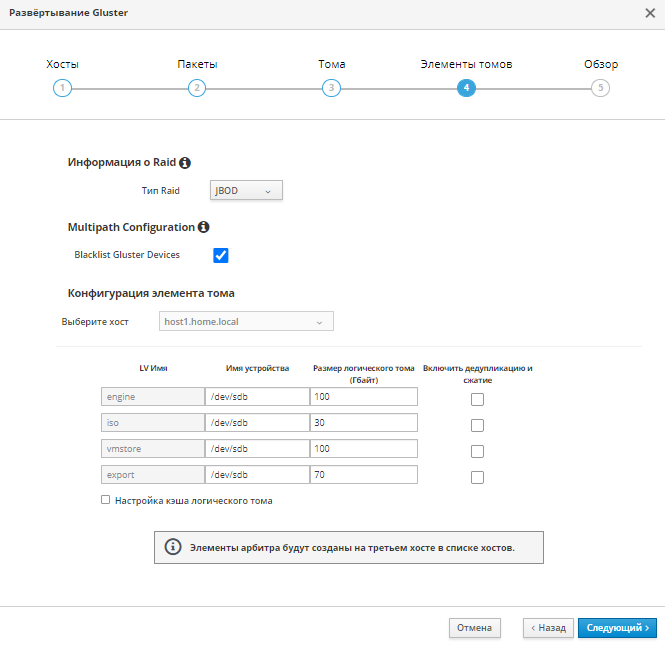Click wizard step 4 circle Элементы томов

[466, 88]
